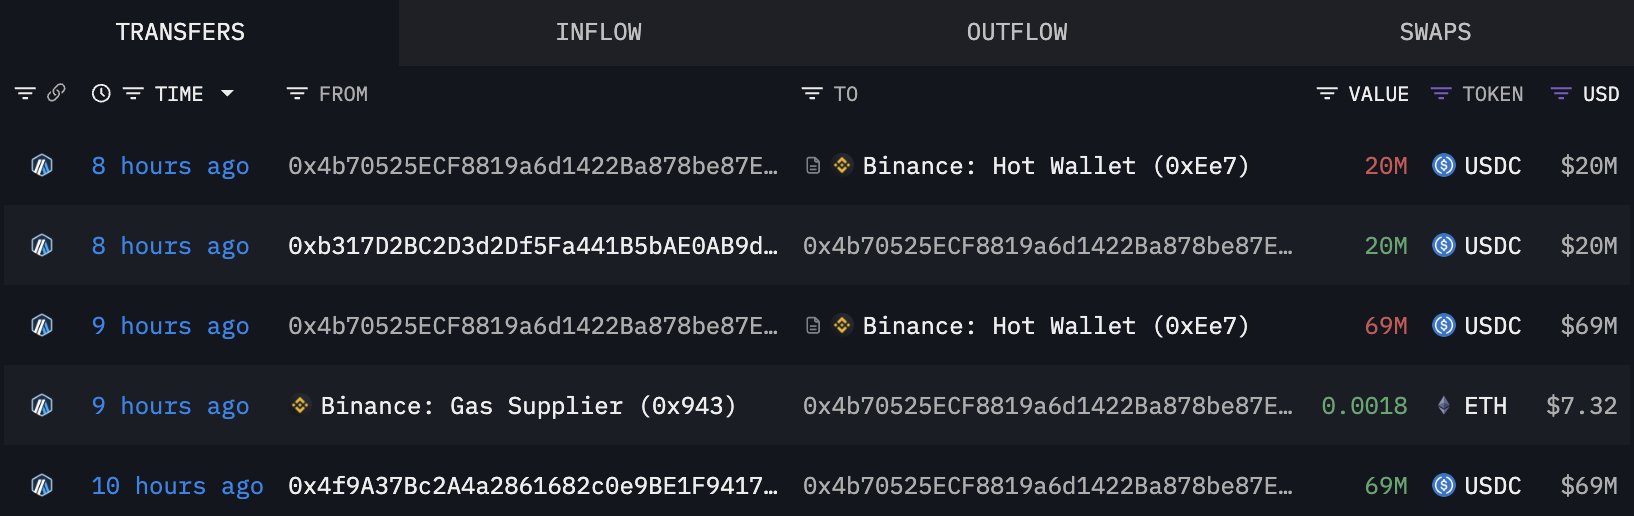Click the leftmost filter icon in header
The image size is (1634, 516).
pyautogui.click(x=25, y=94)
